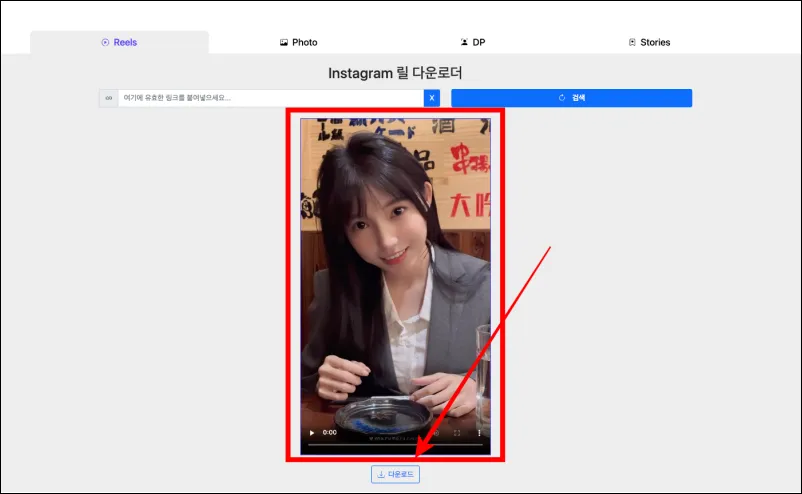Open the Photo tab
The height and width of the screenshot is (494, 802).
pos(298,42)
